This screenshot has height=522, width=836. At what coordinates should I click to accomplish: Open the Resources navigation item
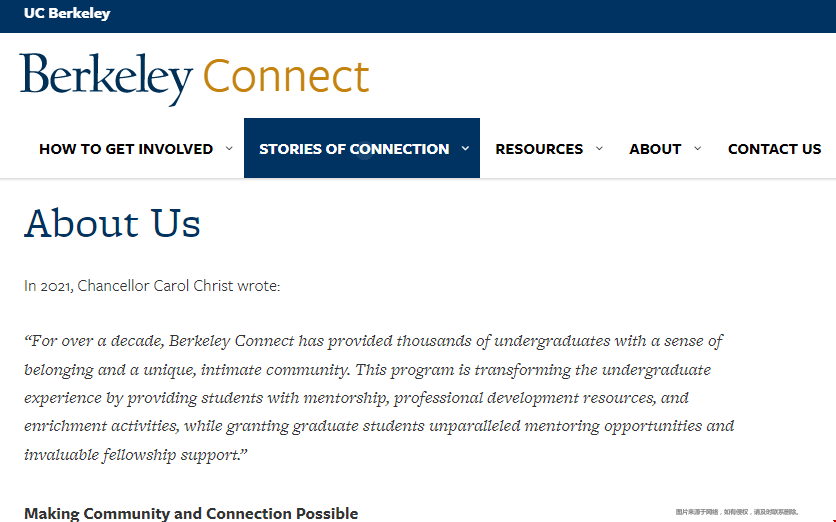[539, 149]
